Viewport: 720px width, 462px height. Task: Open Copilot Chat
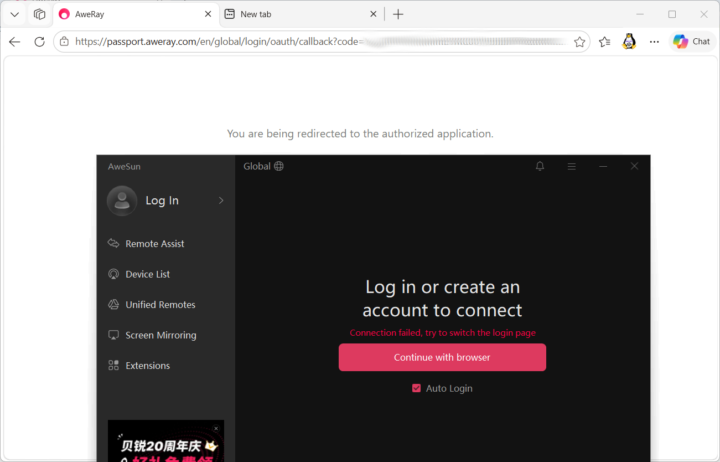pyautogui.click(x=692, y=42)
